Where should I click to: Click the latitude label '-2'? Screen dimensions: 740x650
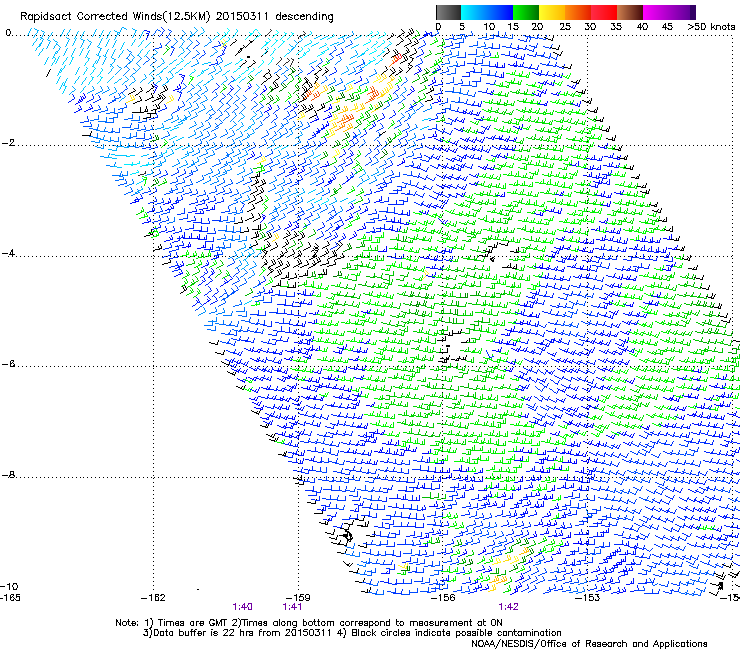8,143
